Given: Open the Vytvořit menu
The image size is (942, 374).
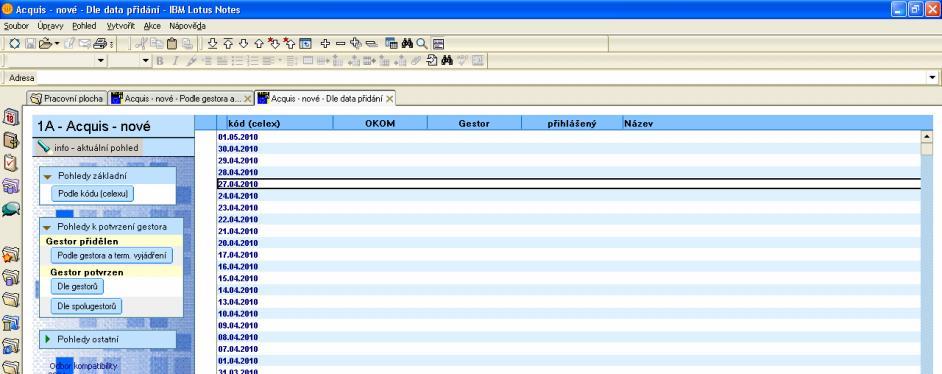Looking at the screenshot, I should 121,26.
